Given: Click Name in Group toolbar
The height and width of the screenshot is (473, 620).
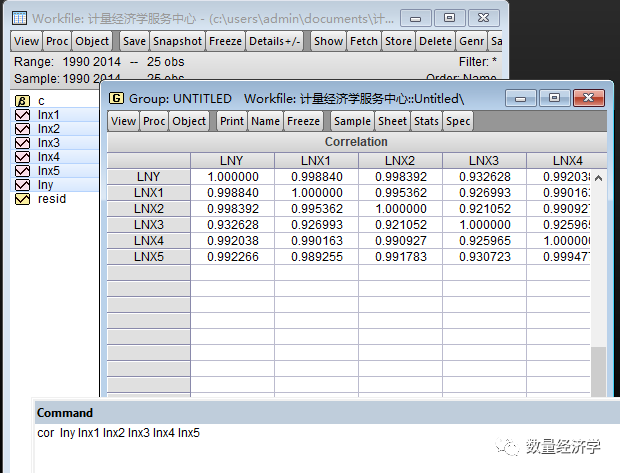Looking at the screenshot, I should click(x=265, y=121).
